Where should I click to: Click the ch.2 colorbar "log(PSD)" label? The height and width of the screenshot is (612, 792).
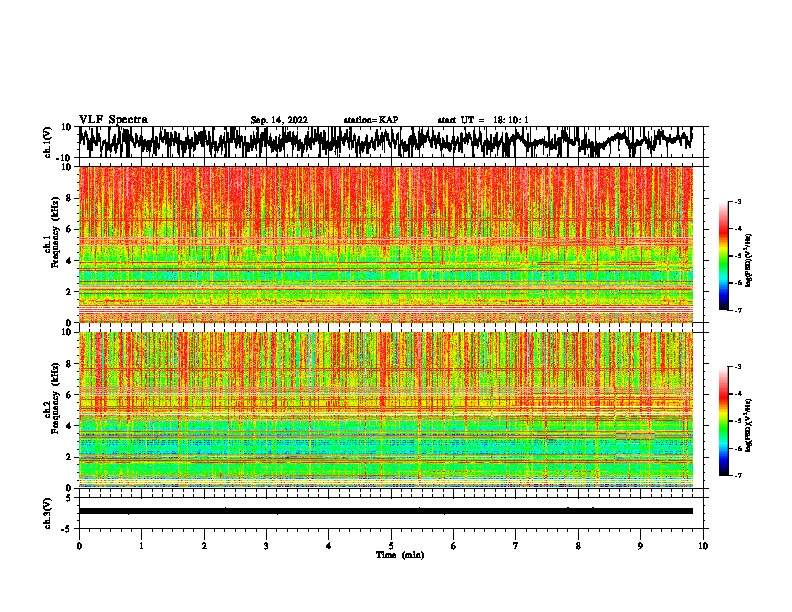point(748,425)
